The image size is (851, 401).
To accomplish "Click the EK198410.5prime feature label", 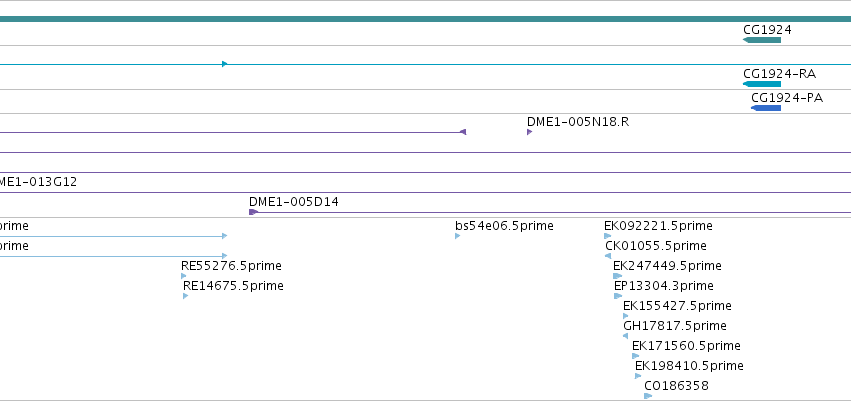I will (689, 366).
